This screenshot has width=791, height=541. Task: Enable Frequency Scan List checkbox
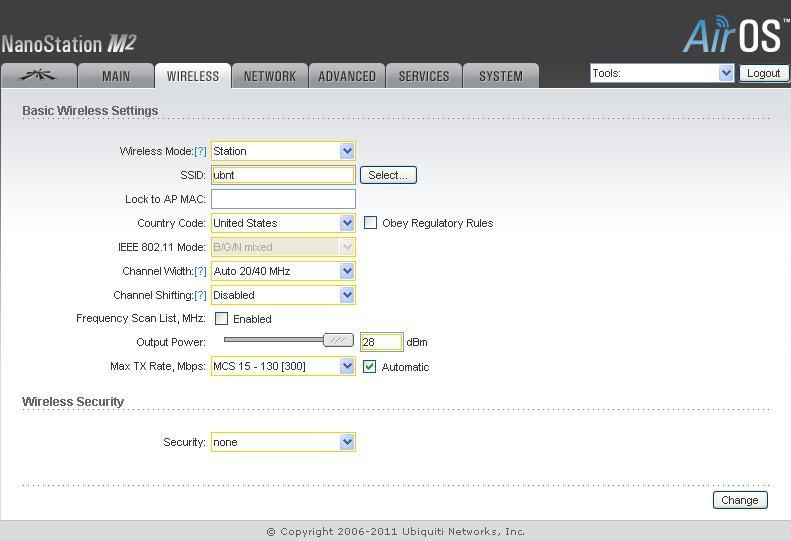[221, 319]
